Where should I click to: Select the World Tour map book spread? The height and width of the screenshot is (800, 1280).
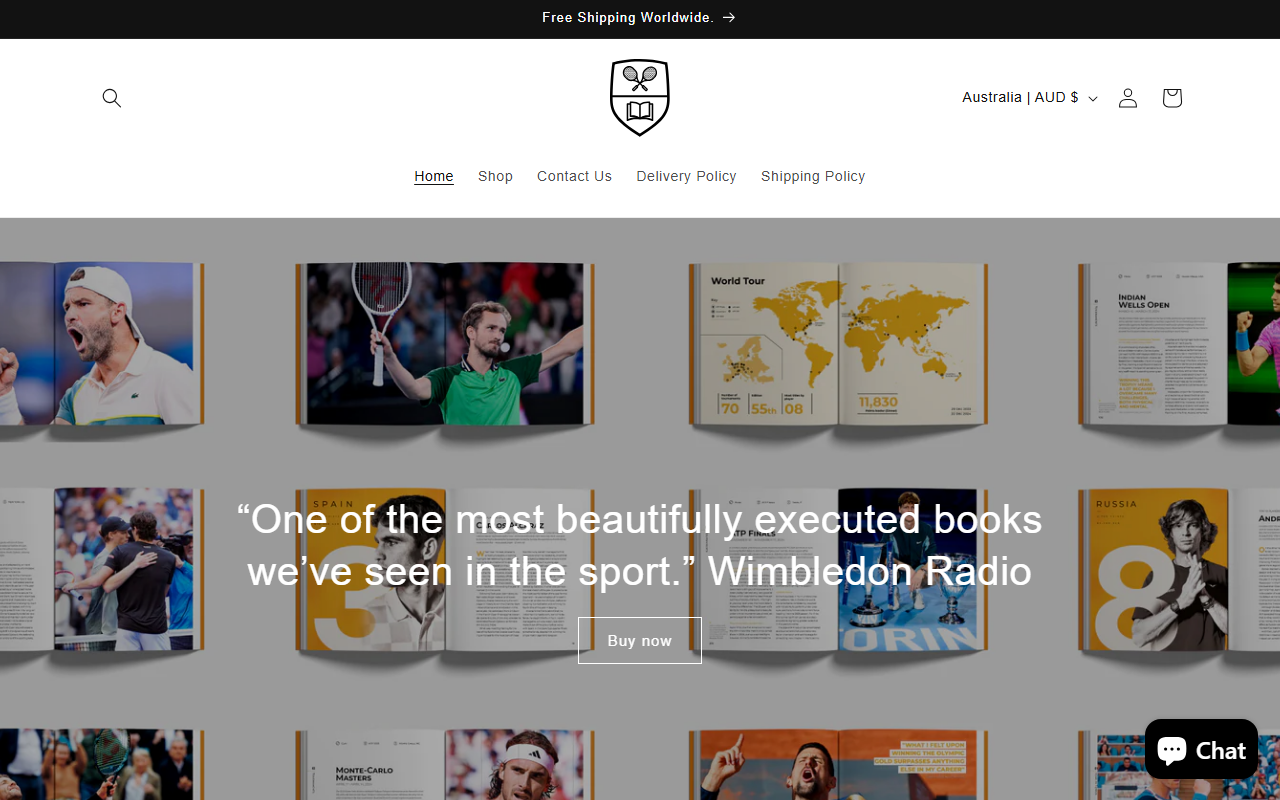click(x=838, y=344)
